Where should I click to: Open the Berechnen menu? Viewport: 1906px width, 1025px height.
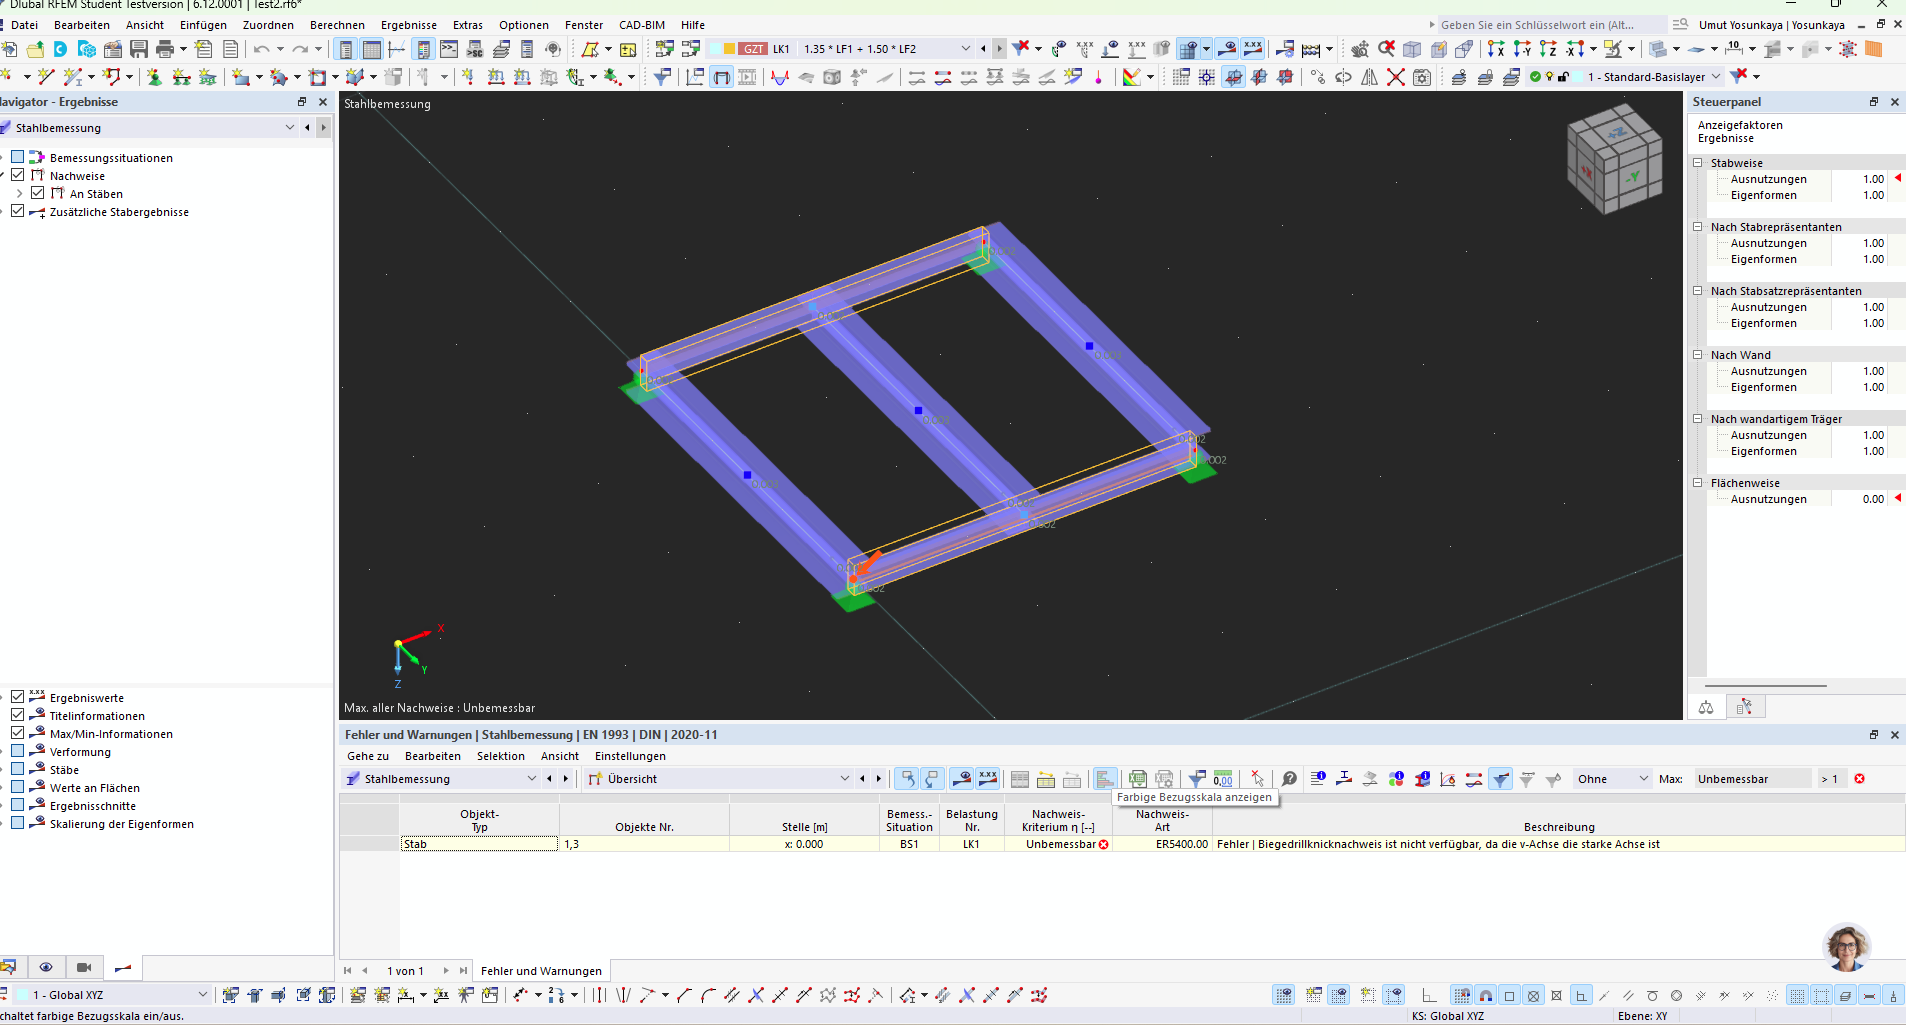pyautogui.click(x=337, y=25)
